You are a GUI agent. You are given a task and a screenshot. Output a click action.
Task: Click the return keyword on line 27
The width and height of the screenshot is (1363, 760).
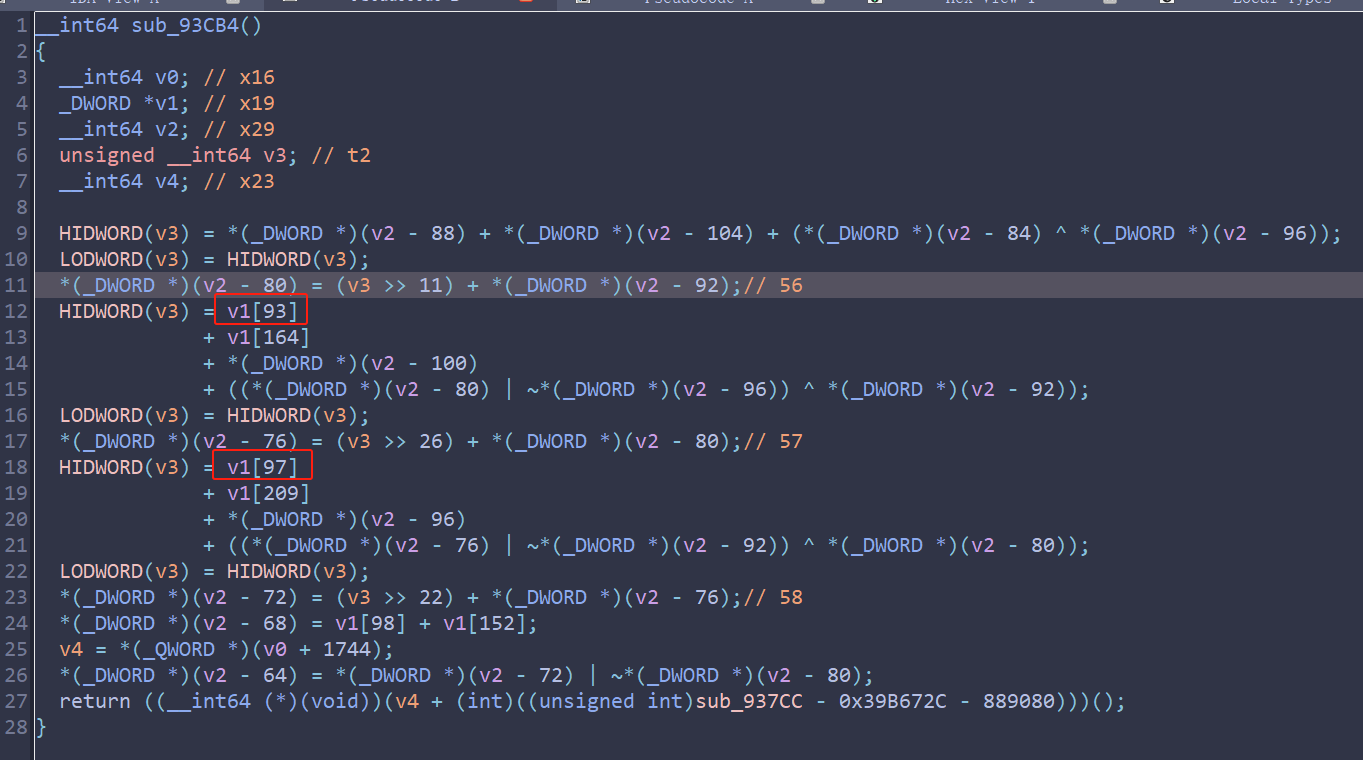[x=94, y=701]
